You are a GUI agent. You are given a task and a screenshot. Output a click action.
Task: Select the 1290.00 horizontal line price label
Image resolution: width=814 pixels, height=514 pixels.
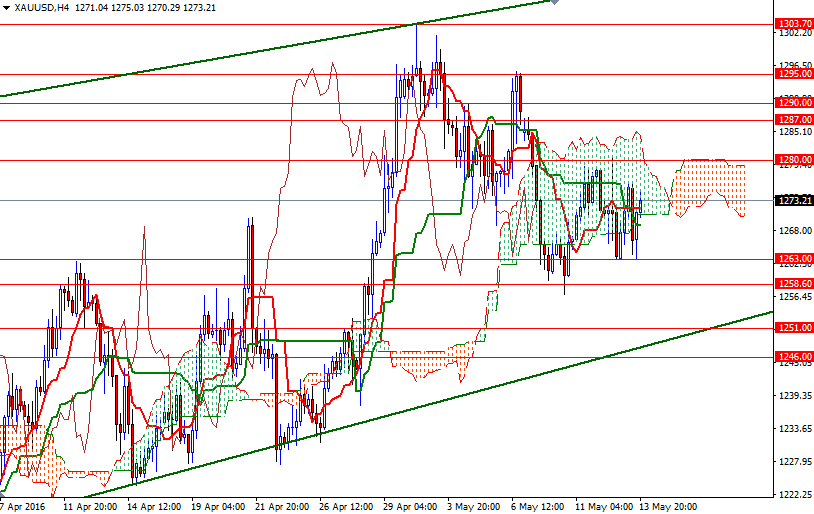794,103
